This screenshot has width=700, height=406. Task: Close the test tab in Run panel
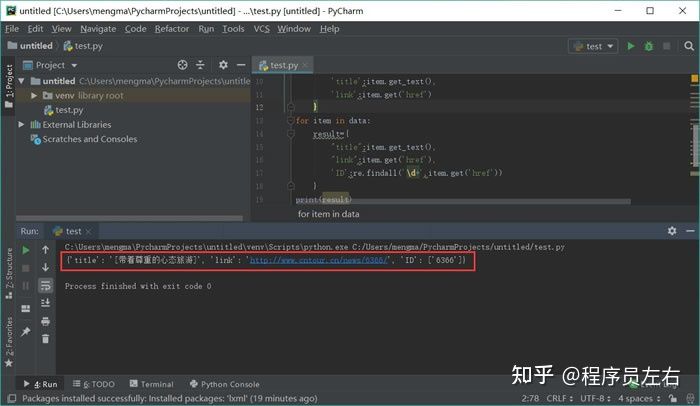(88, 231)
